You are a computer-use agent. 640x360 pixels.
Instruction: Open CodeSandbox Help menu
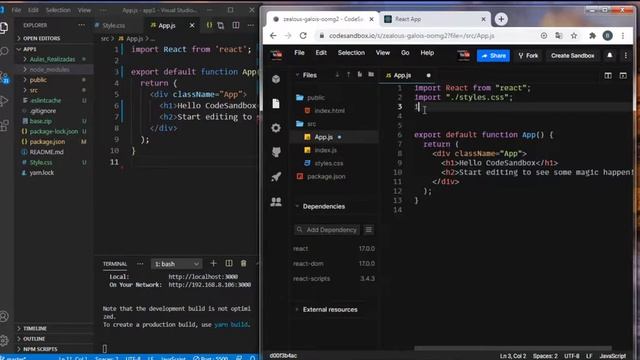[427, 53]
